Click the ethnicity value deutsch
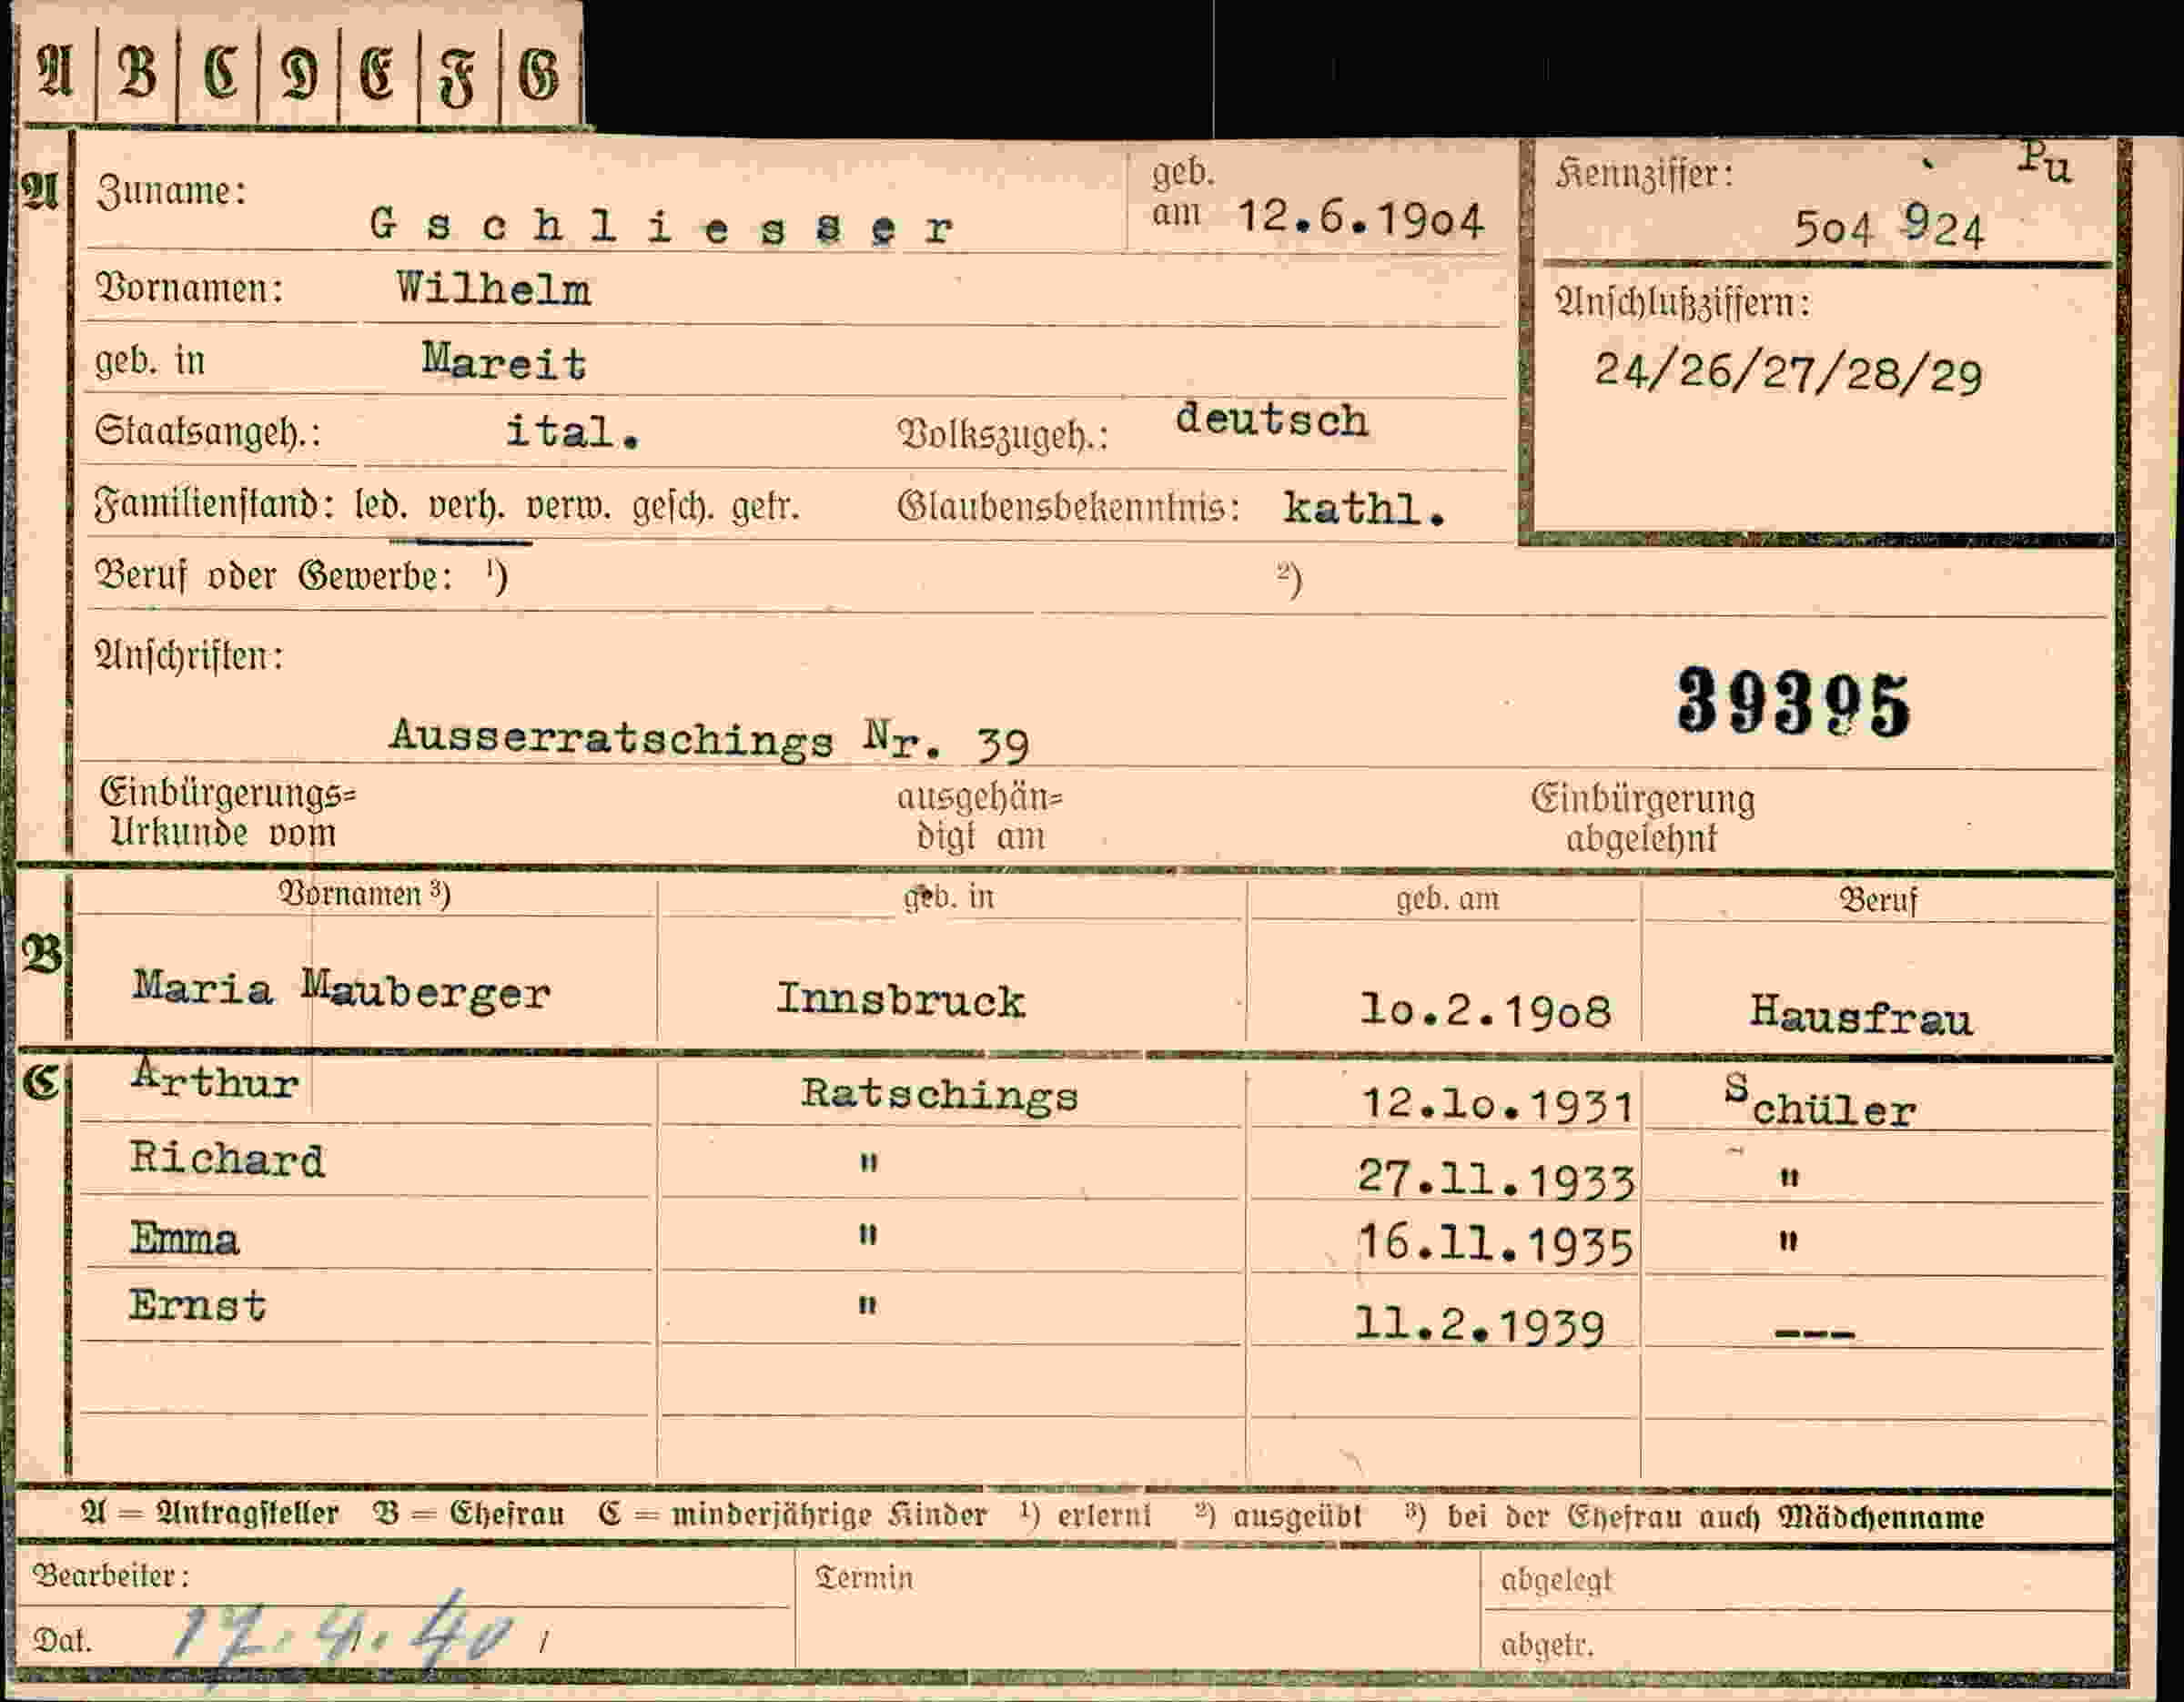The width and height of the screenshot is (2184, 1702). [1272, 420]
